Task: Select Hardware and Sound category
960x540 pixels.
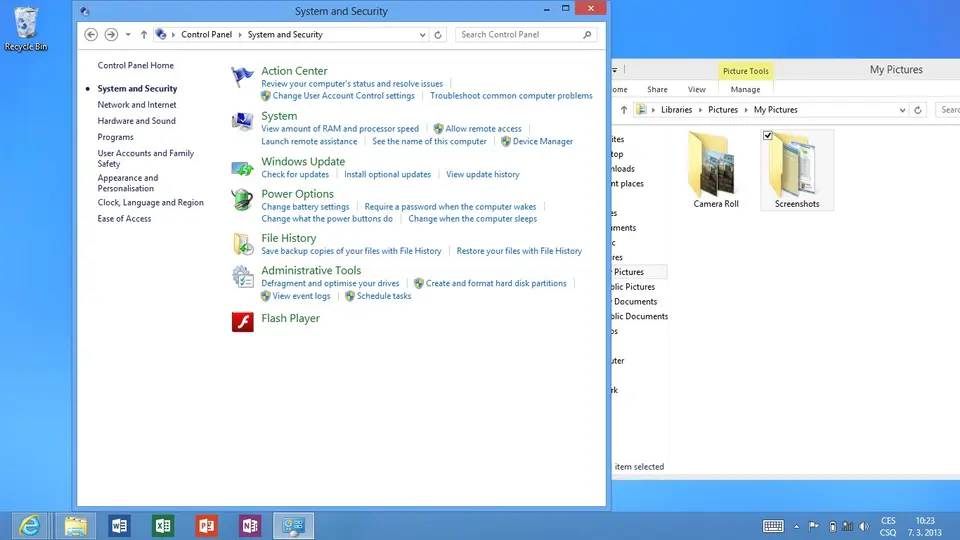Action: click(x=137, y=121)
